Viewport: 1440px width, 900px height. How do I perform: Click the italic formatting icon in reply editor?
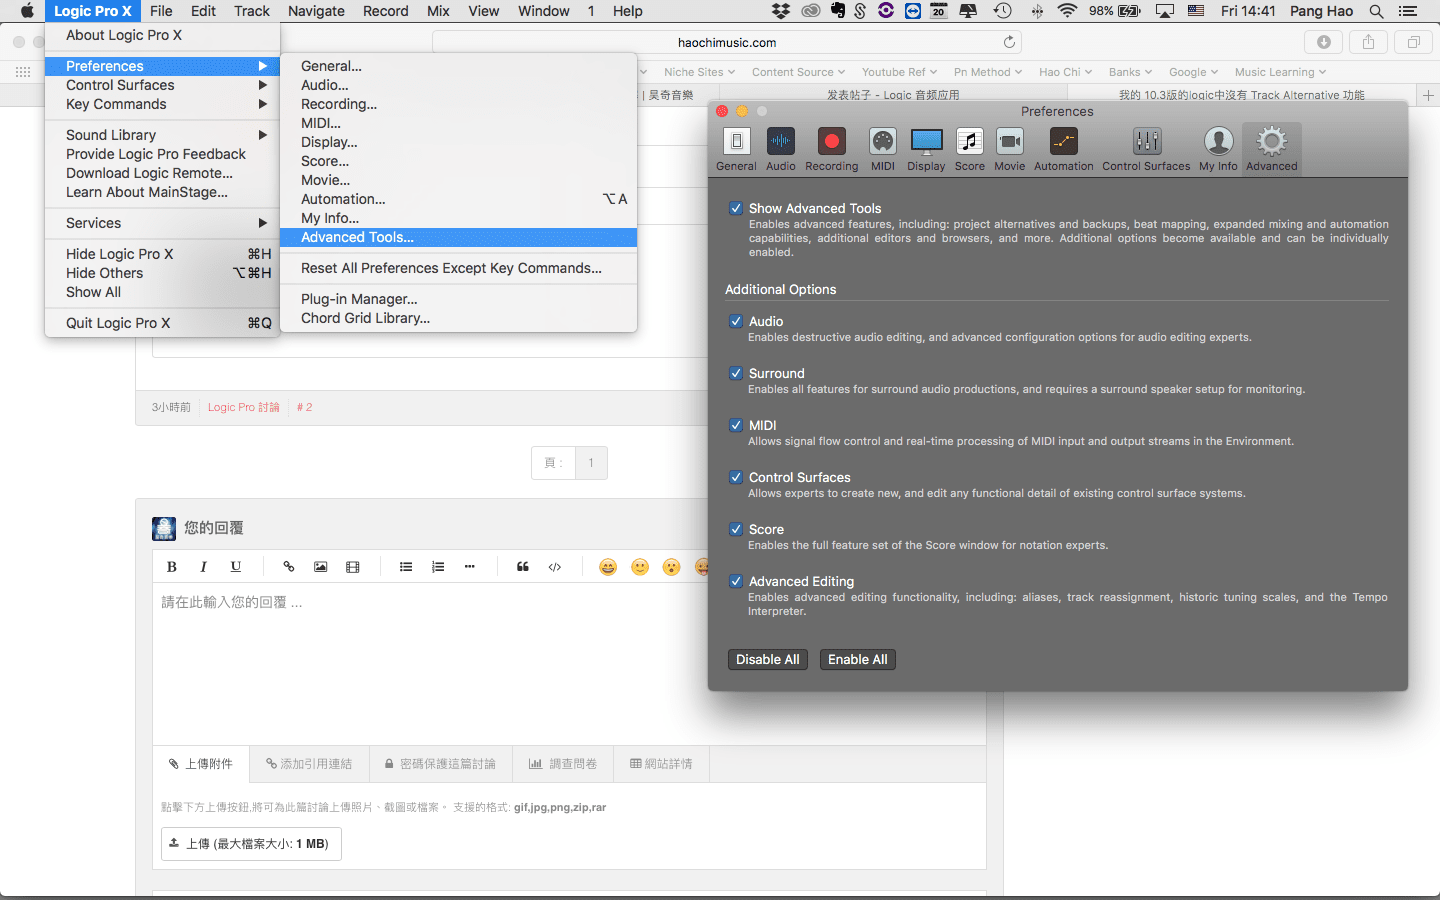(204, 567)
